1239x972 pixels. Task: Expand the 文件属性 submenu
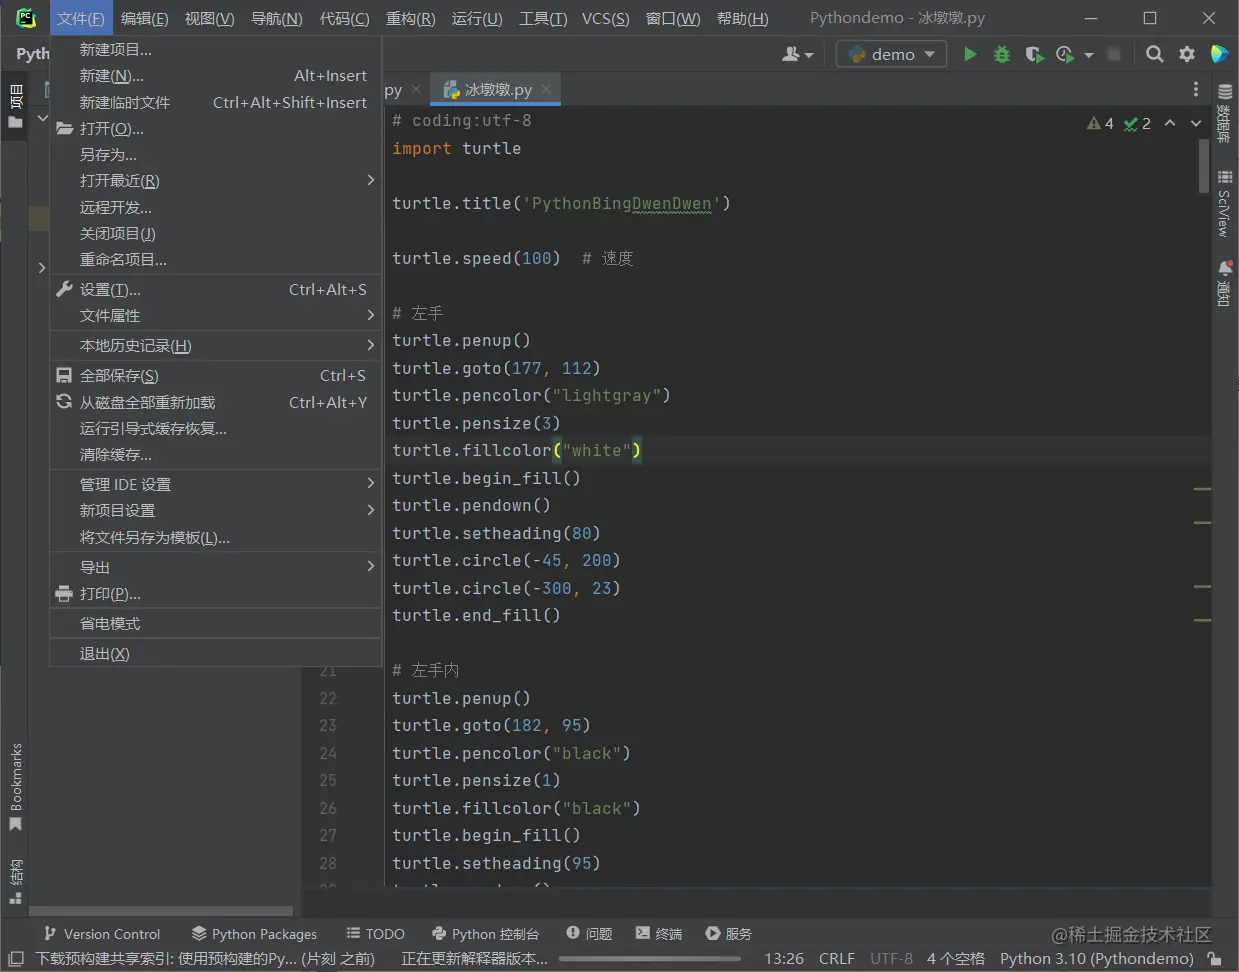point(370,315)
